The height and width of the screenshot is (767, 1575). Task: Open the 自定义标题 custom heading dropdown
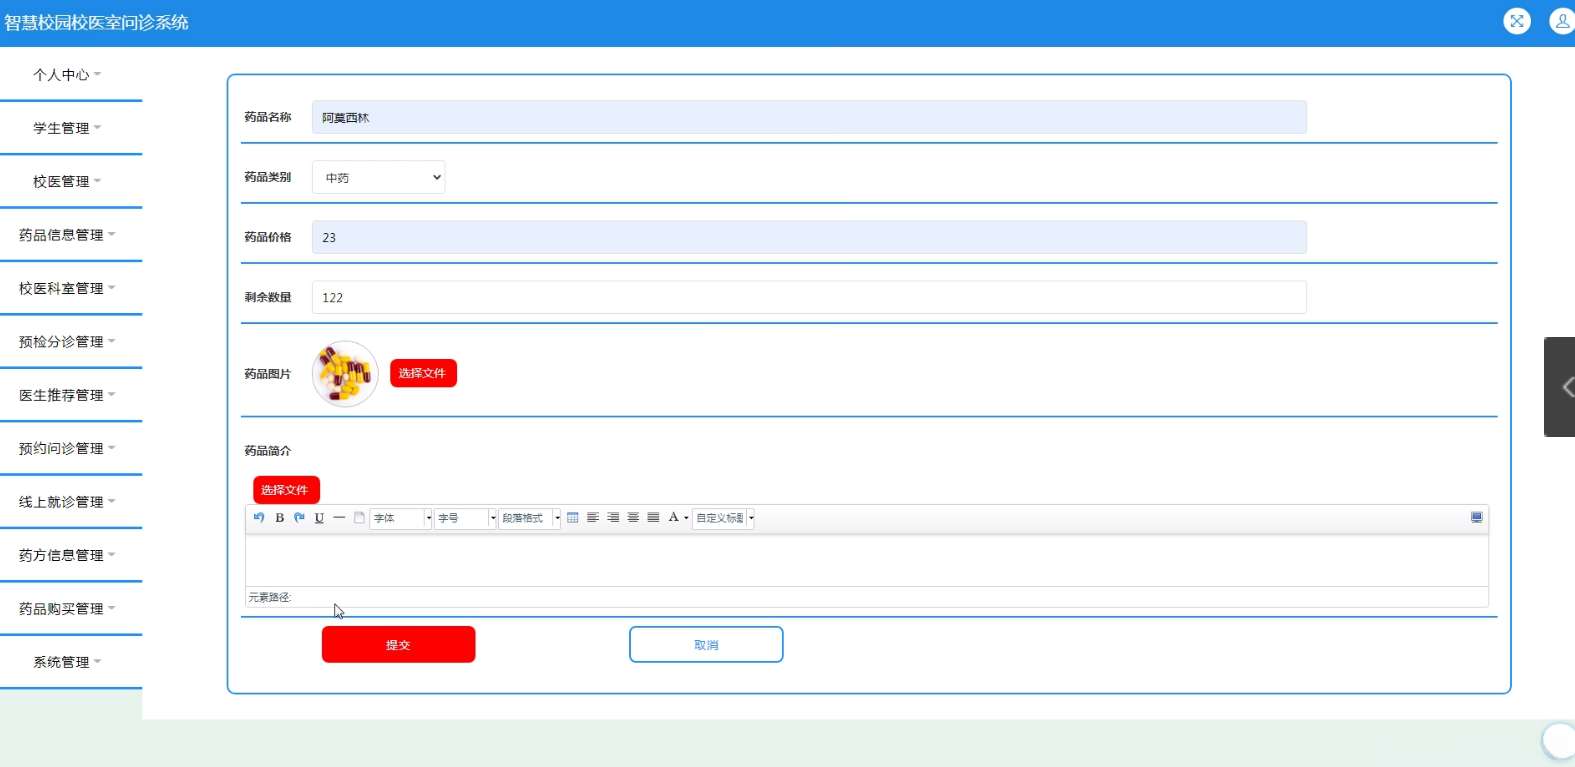tap(723, 518)
